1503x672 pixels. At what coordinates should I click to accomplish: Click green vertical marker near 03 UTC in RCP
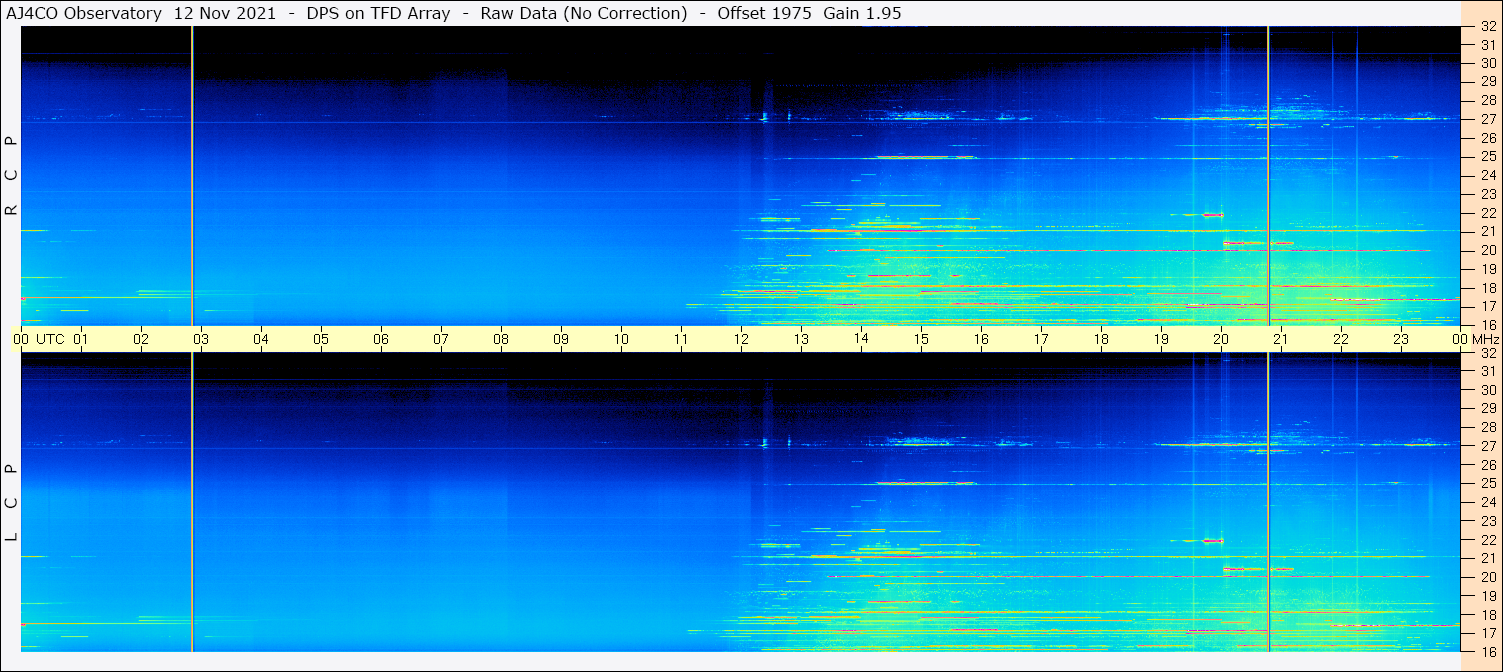pos(192,176)
